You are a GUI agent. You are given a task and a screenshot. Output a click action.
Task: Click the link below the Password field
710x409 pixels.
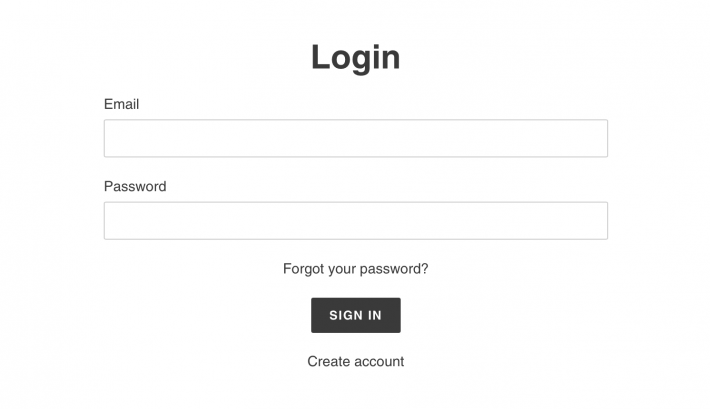click(x=355, y=269)
